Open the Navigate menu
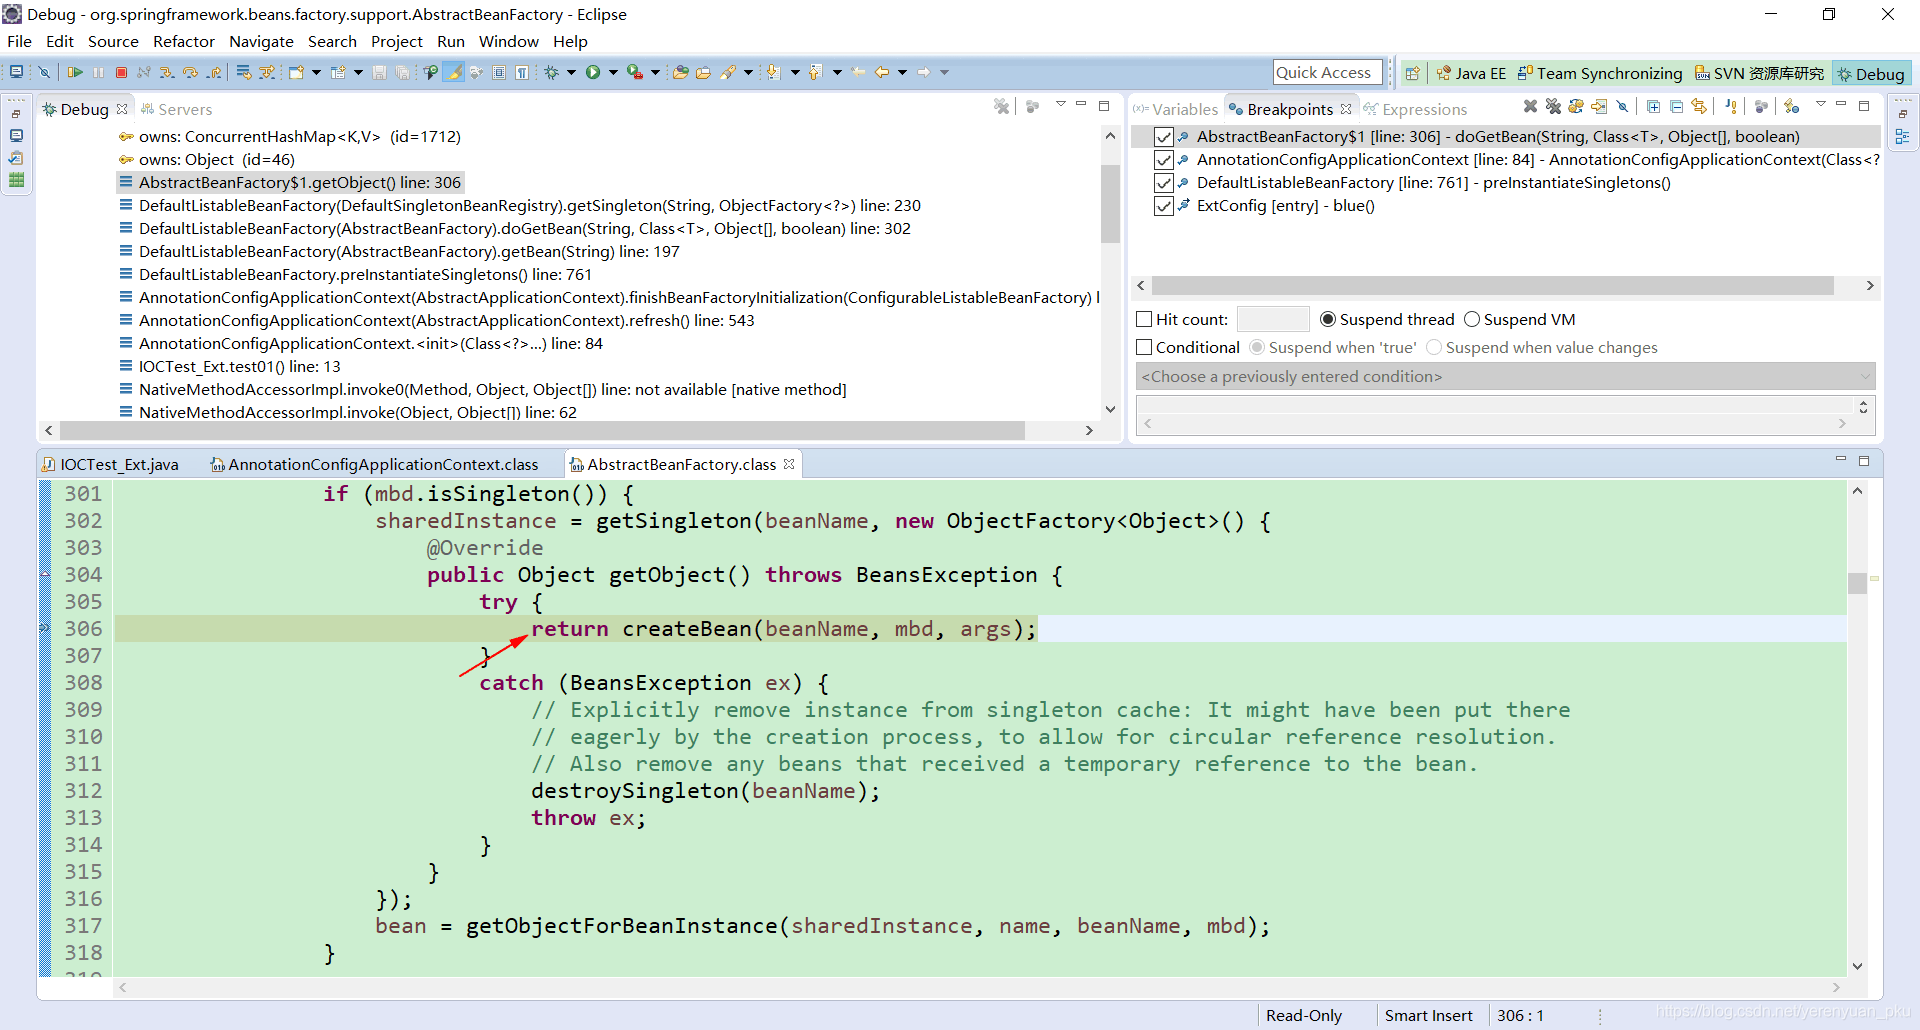 [x=261, y=42]
